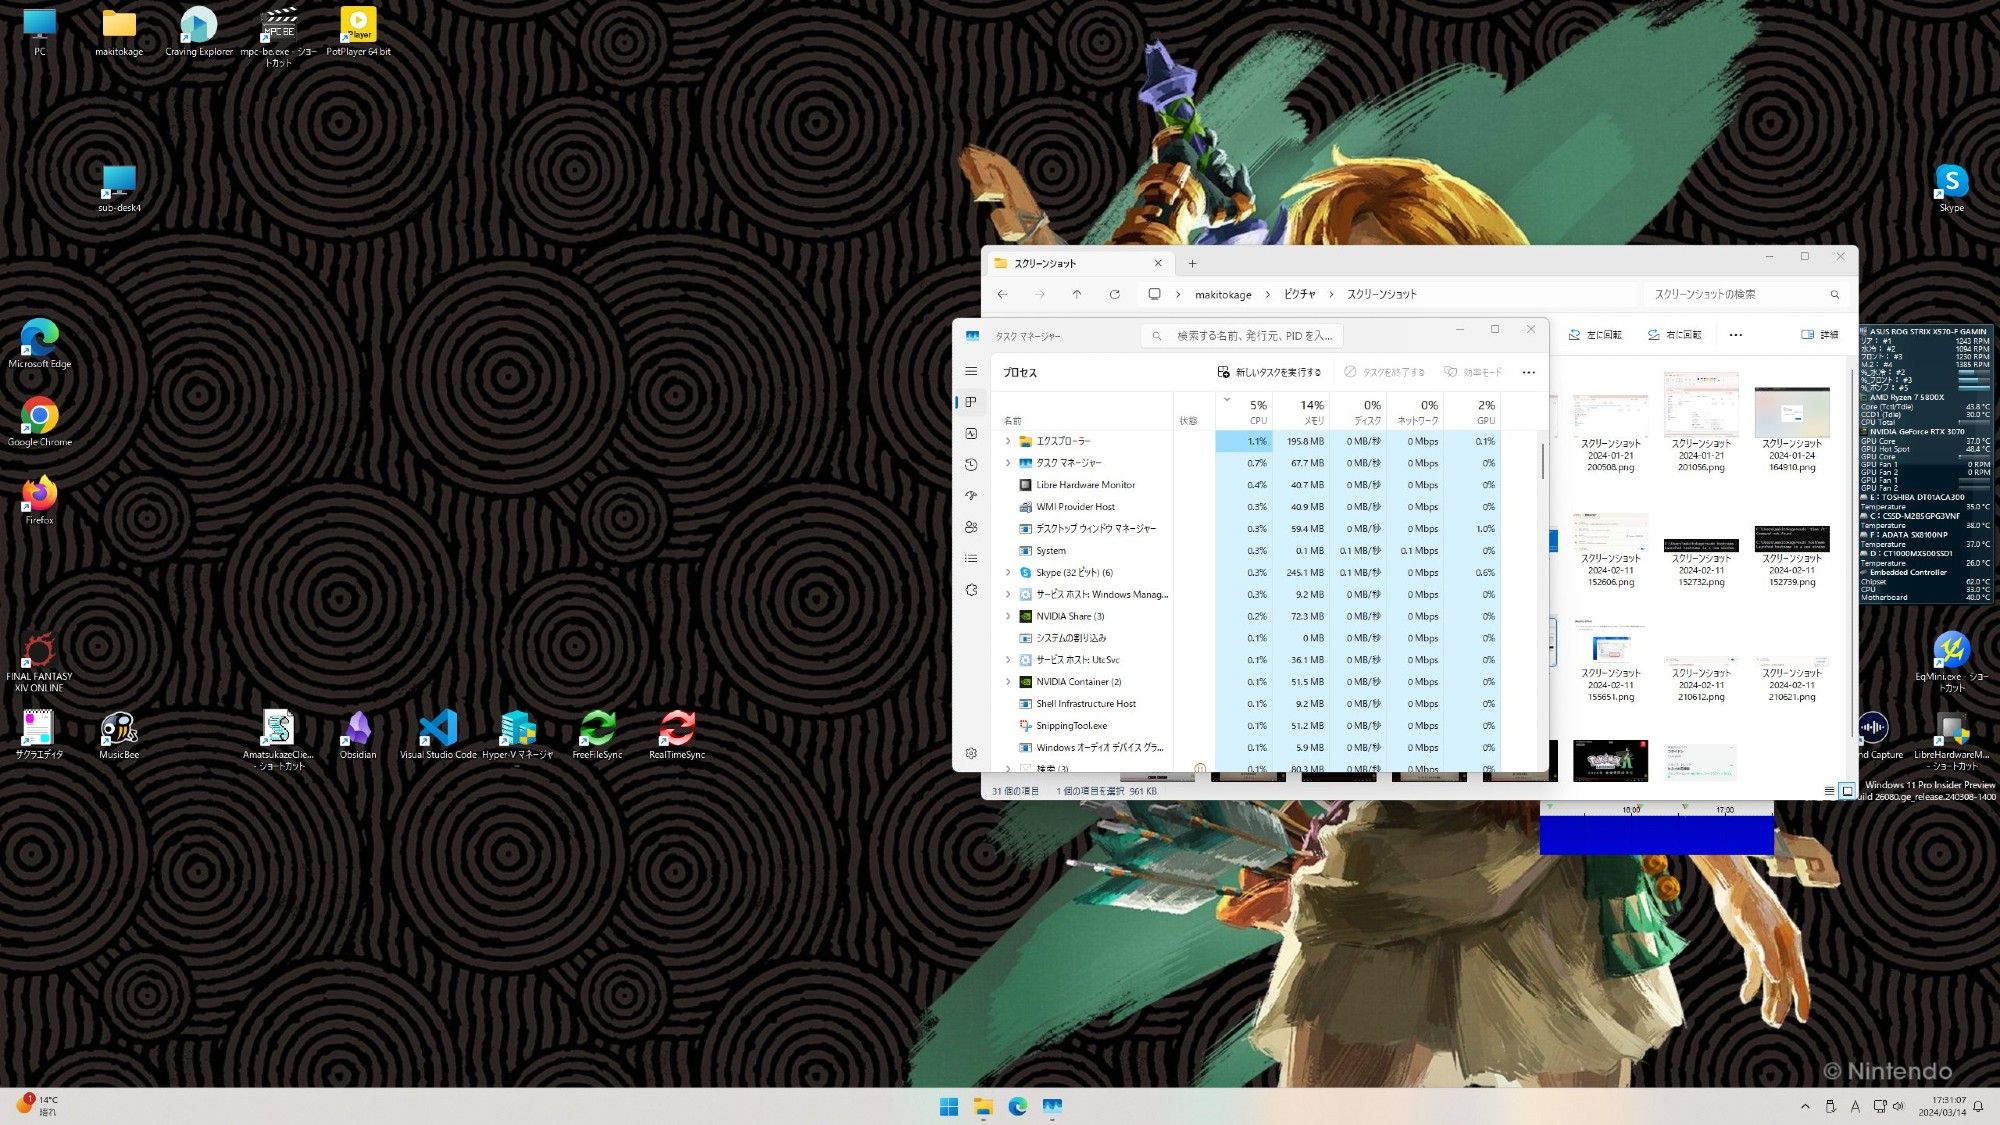Click Task Manager search box
The image size is (2000, 1125).
(1242, 336)
